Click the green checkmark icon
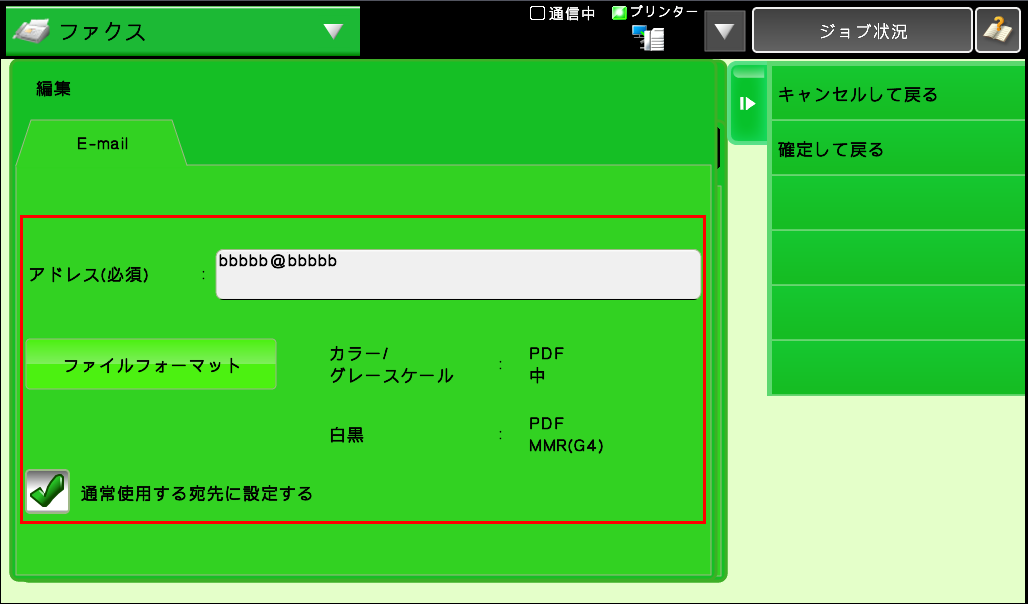The image size is (1028, 604). (x=48, y=492)
